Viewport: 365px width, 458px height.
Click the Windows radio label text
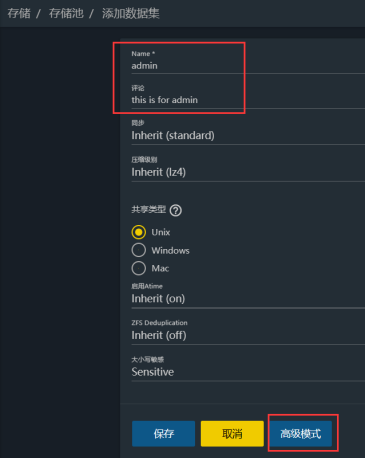click(170, 250)
